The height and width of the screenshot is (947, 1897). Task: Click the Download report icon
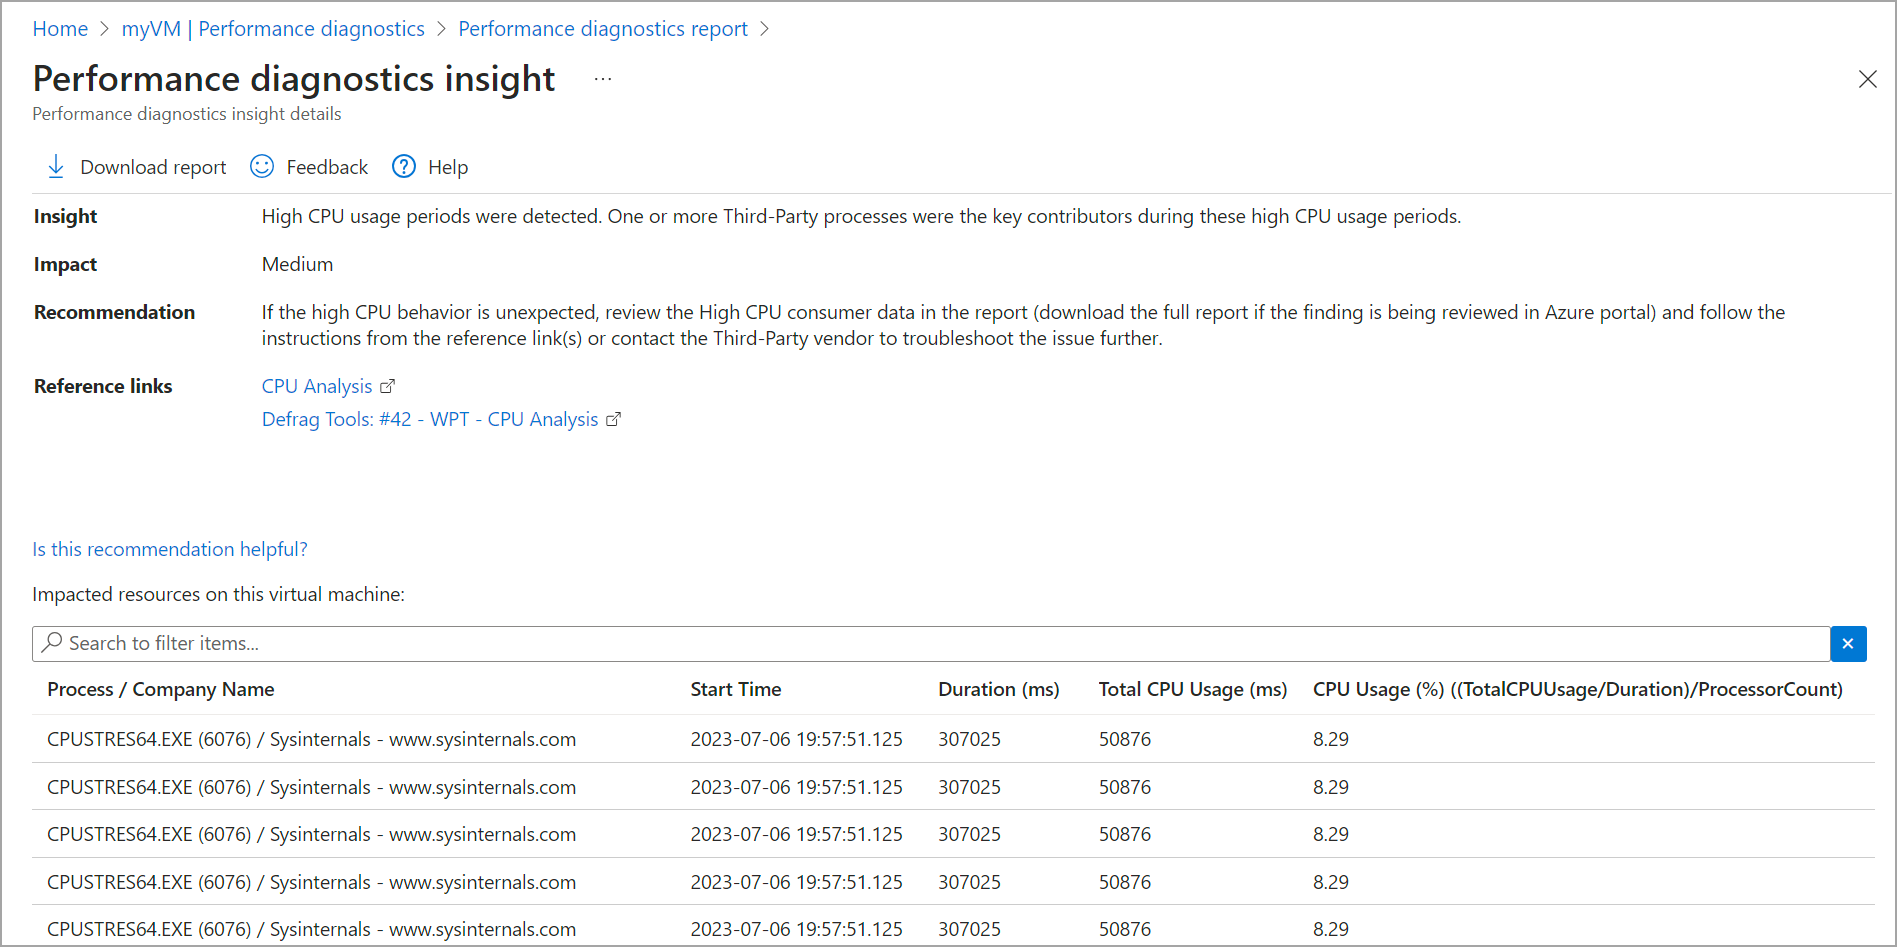(56, 166)
